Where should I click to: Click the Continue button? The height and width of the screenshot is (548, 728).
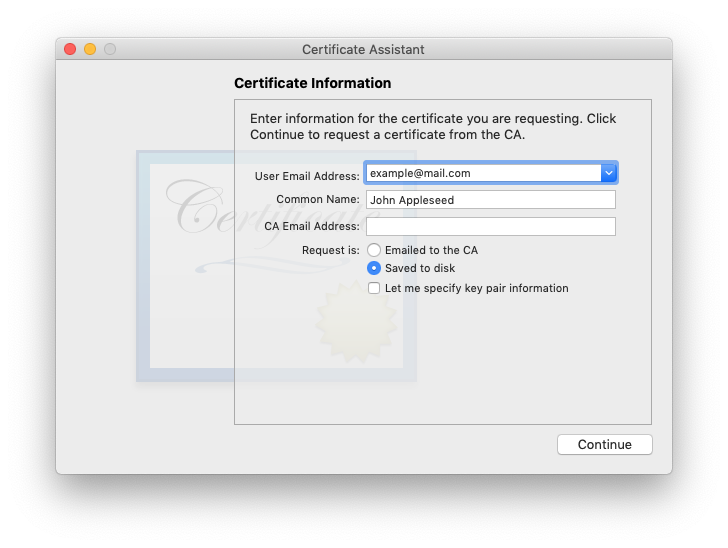point(604,444)
